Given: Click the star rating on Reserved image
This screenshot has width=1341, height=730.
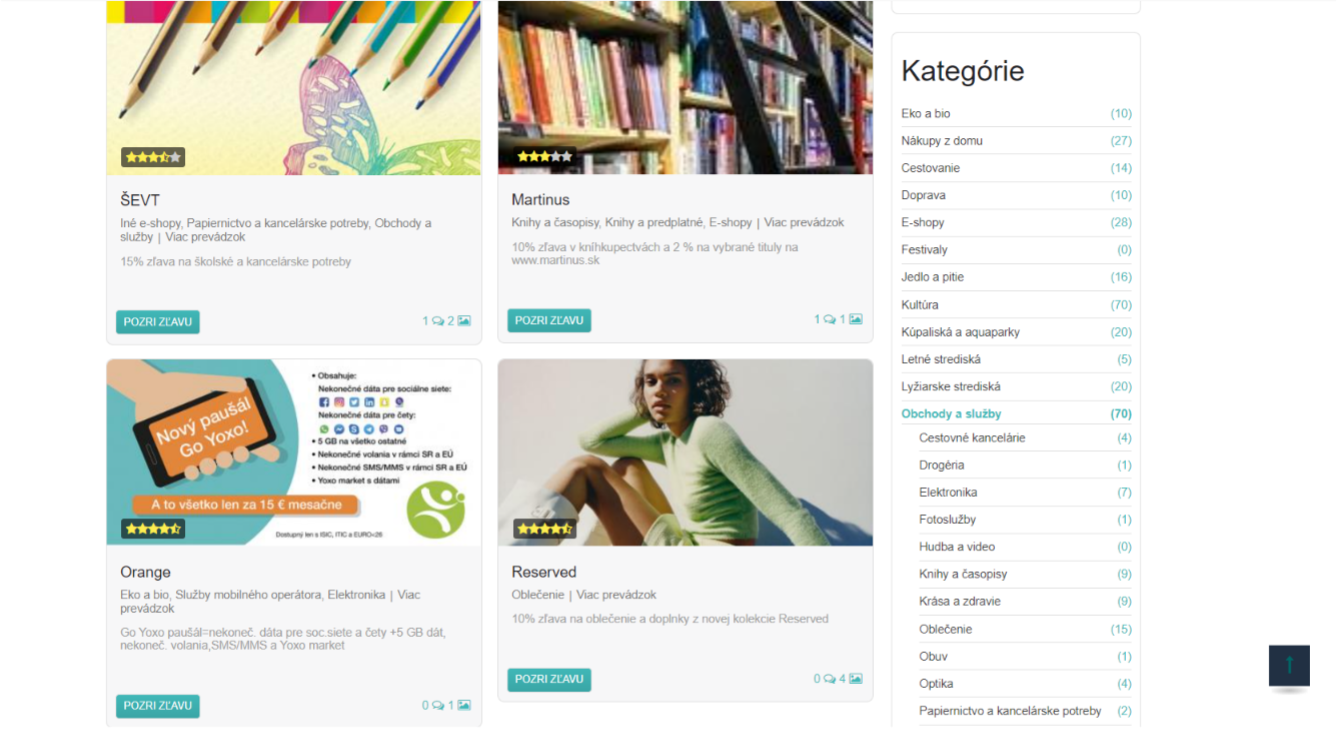Looking at the screenshot, I should 545,529.
